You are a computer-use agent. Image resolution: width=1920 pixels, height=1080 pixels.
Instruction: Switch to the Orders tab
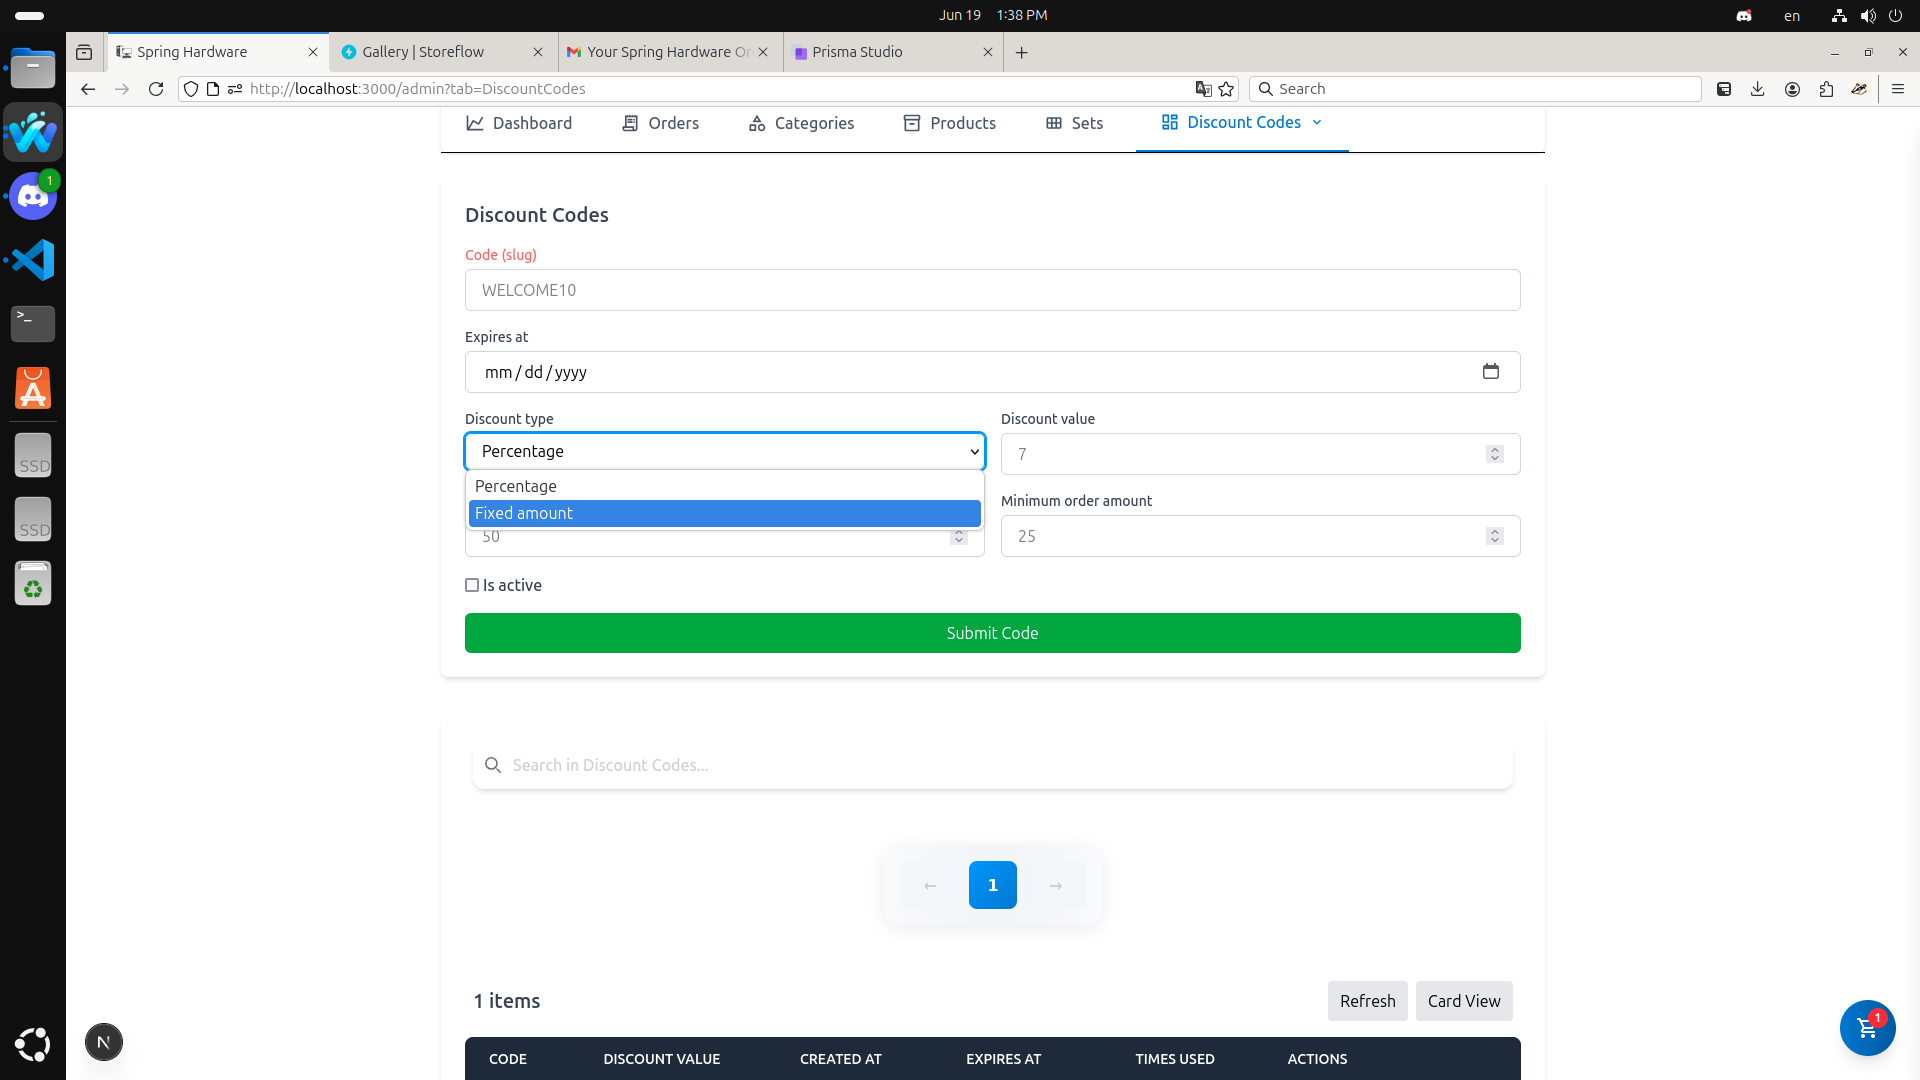[x=660, y=123]
